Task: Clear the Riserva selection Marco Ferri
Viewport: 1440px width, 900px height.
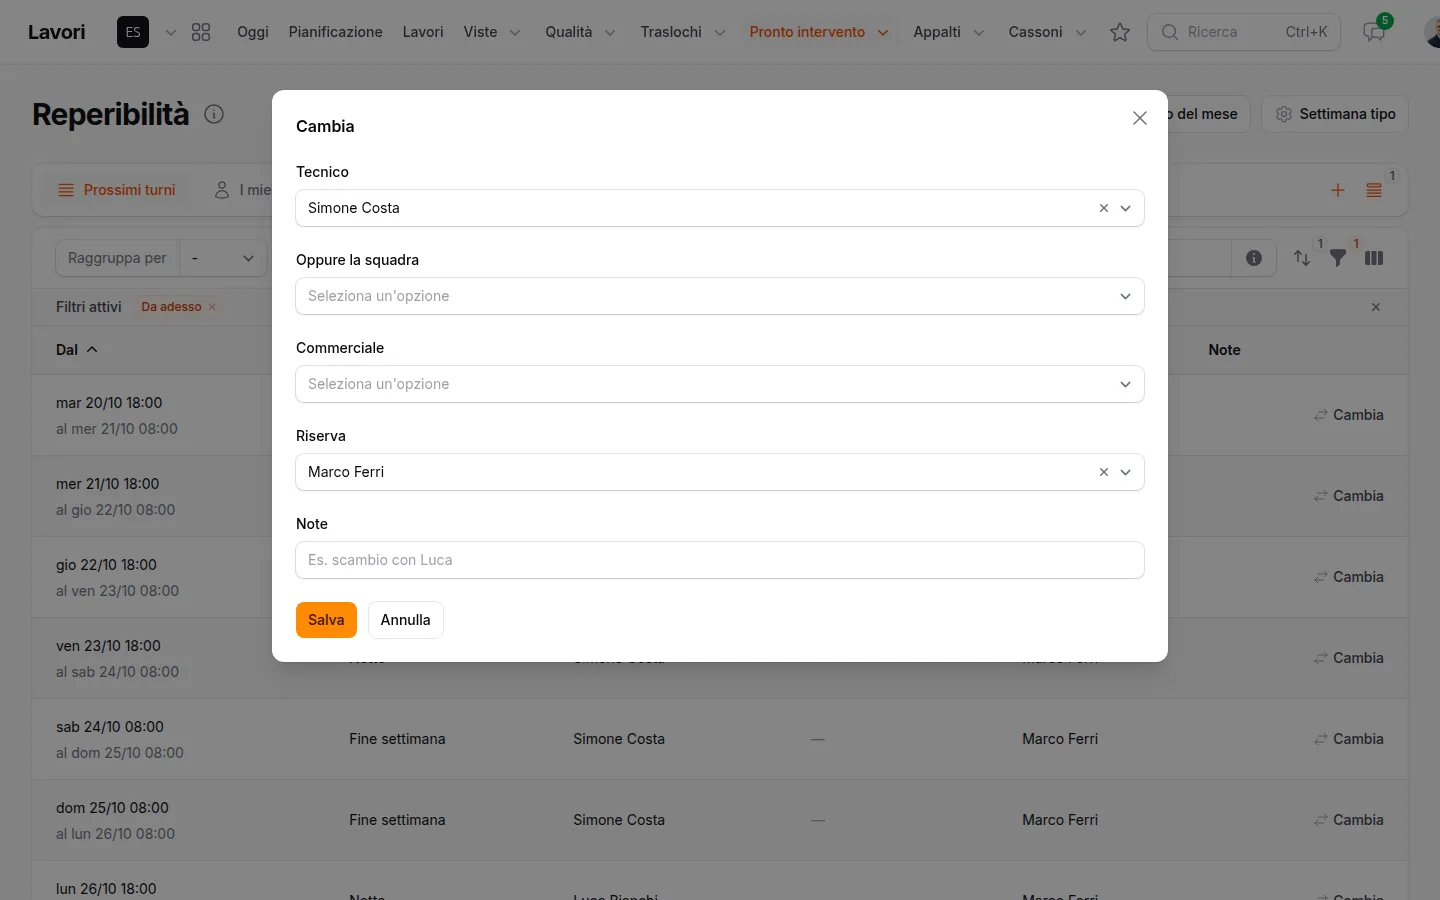Action: (x=1104, y=472)
